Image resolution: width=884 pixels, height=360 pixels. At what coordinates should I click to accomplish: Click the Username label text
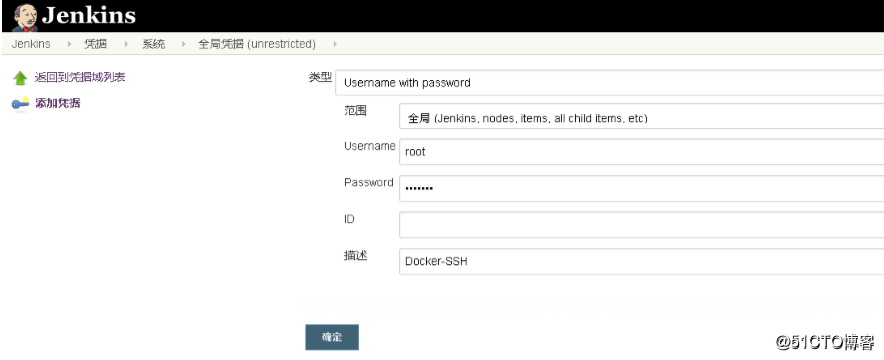(370, 146)
